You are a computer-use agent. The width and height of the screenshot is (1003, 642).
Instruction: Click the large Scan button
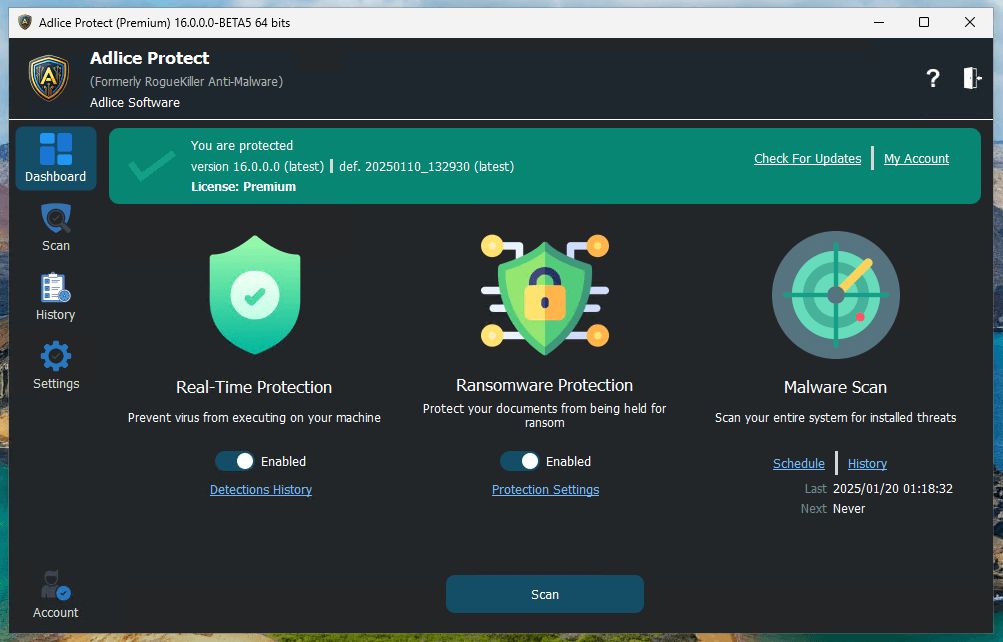click(x=545, y=594)
